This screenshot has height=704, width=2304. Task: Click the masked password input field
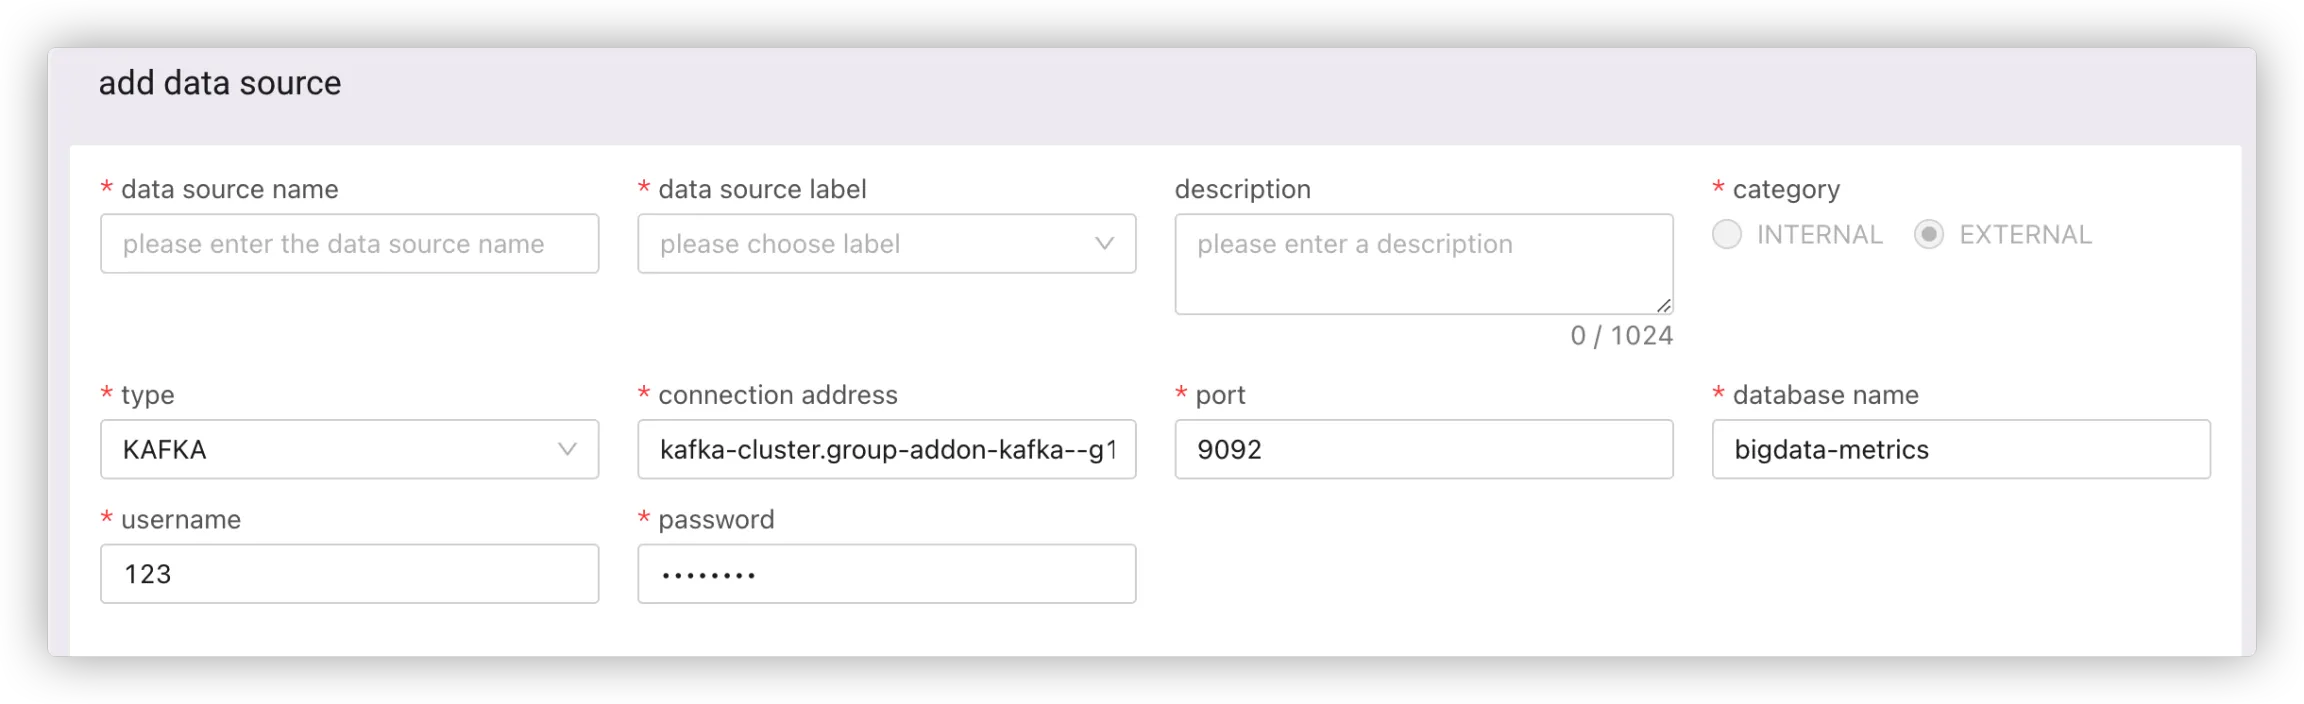pyautogui.click(x=886, y=574)
